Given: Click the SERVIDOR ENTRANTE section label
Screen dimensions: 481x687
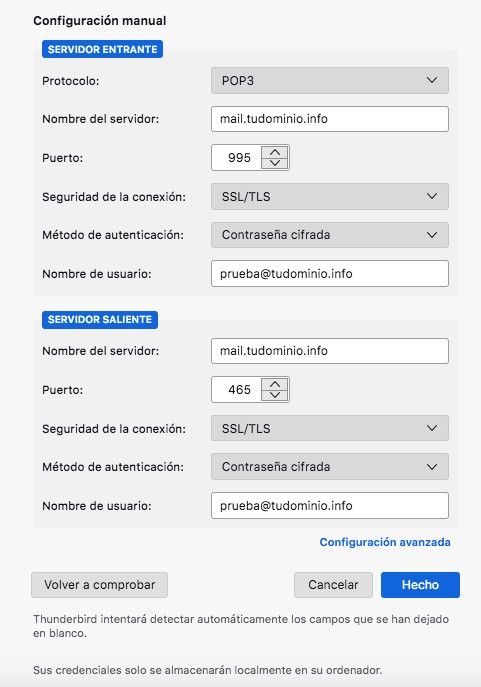Looking at the screenshot, I should [x=103, y=49].
